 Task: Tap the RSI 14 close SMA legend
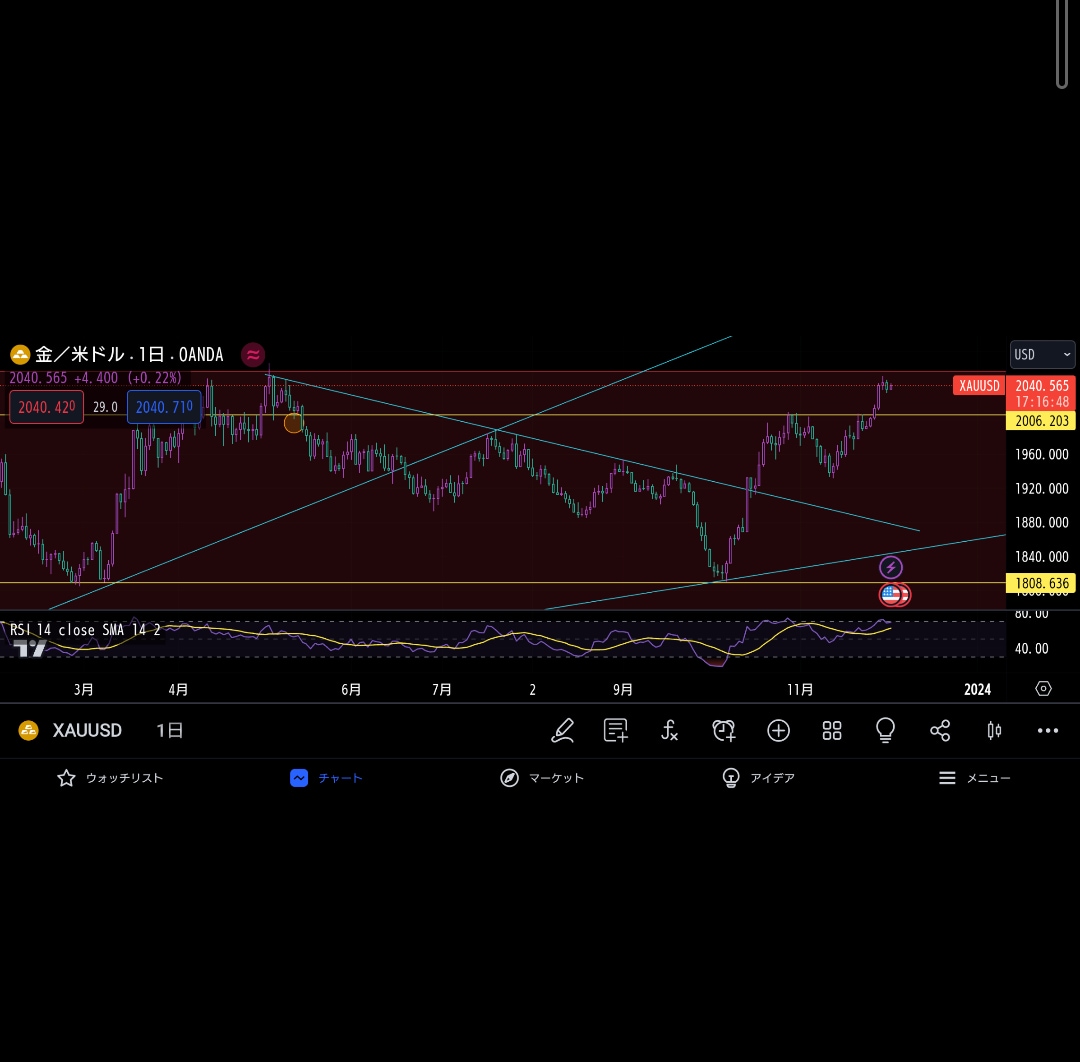(x=85, y=630)
